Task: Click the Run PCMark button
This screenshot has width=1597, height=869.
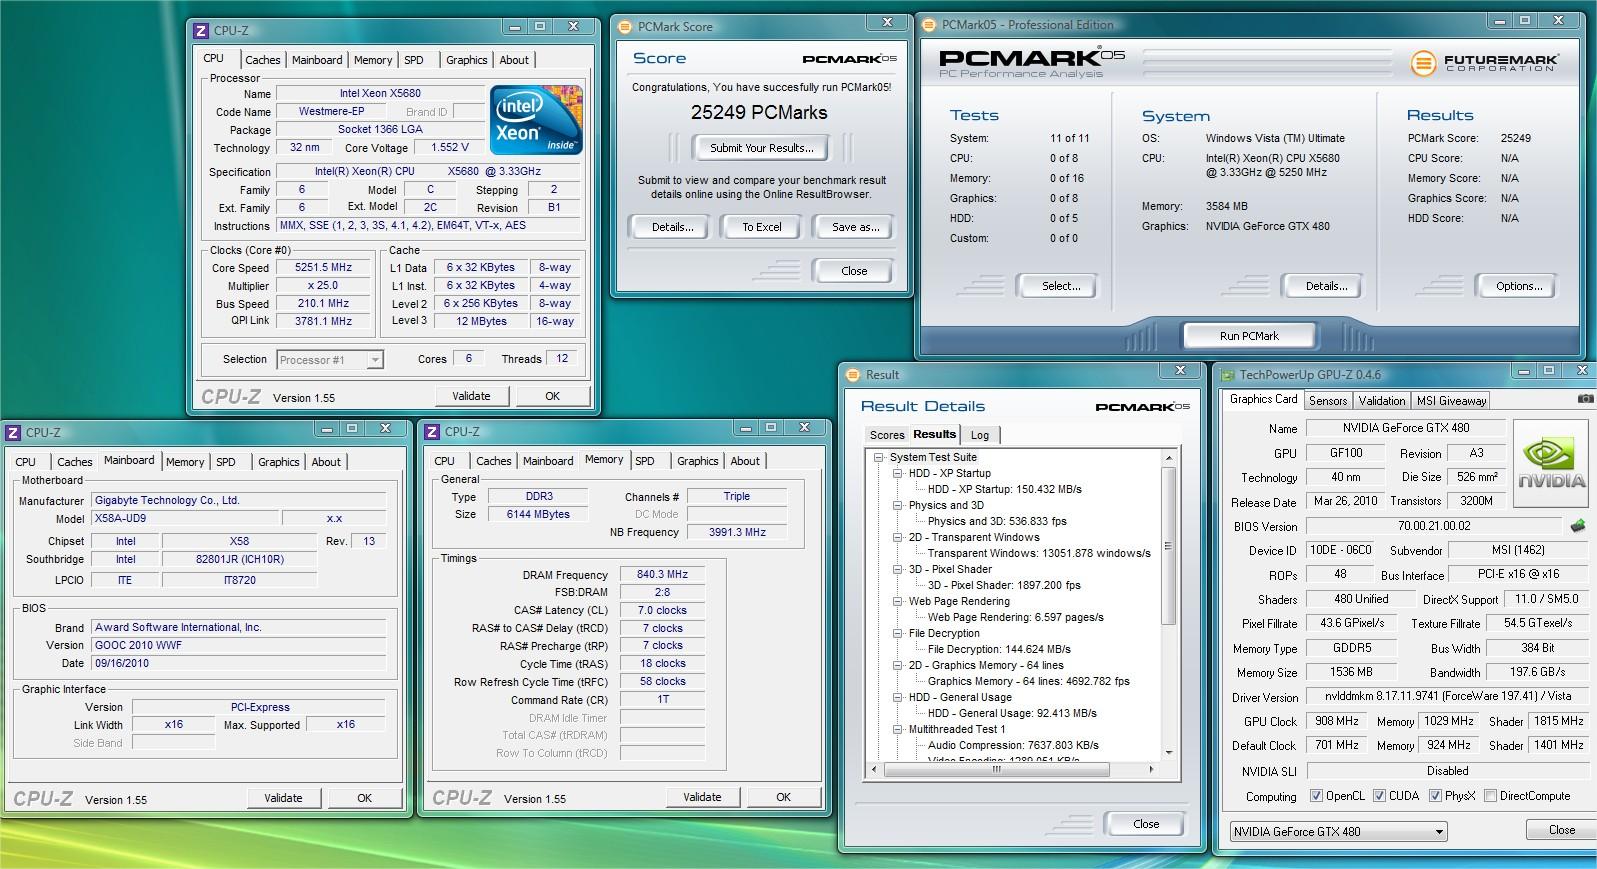Action: [1249, 336]
